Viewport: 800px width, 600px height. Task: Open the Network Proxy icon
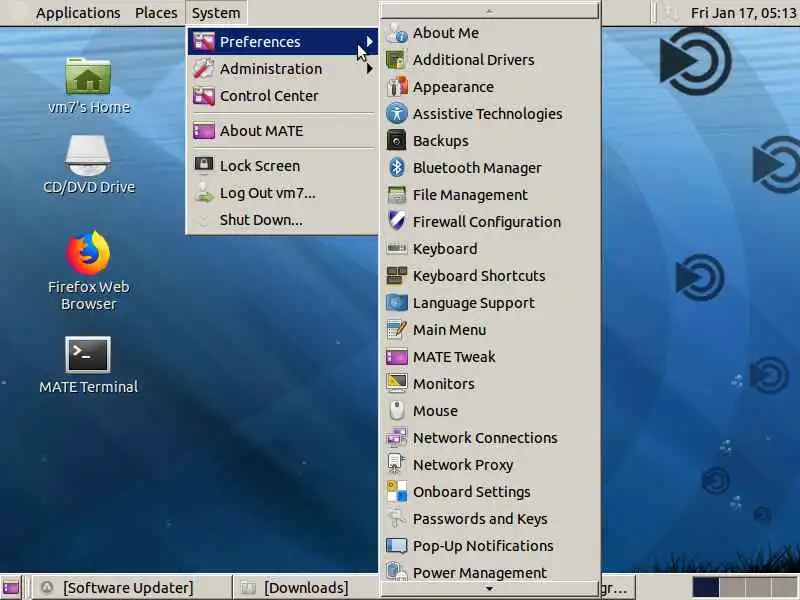click(x=396, y=464)
